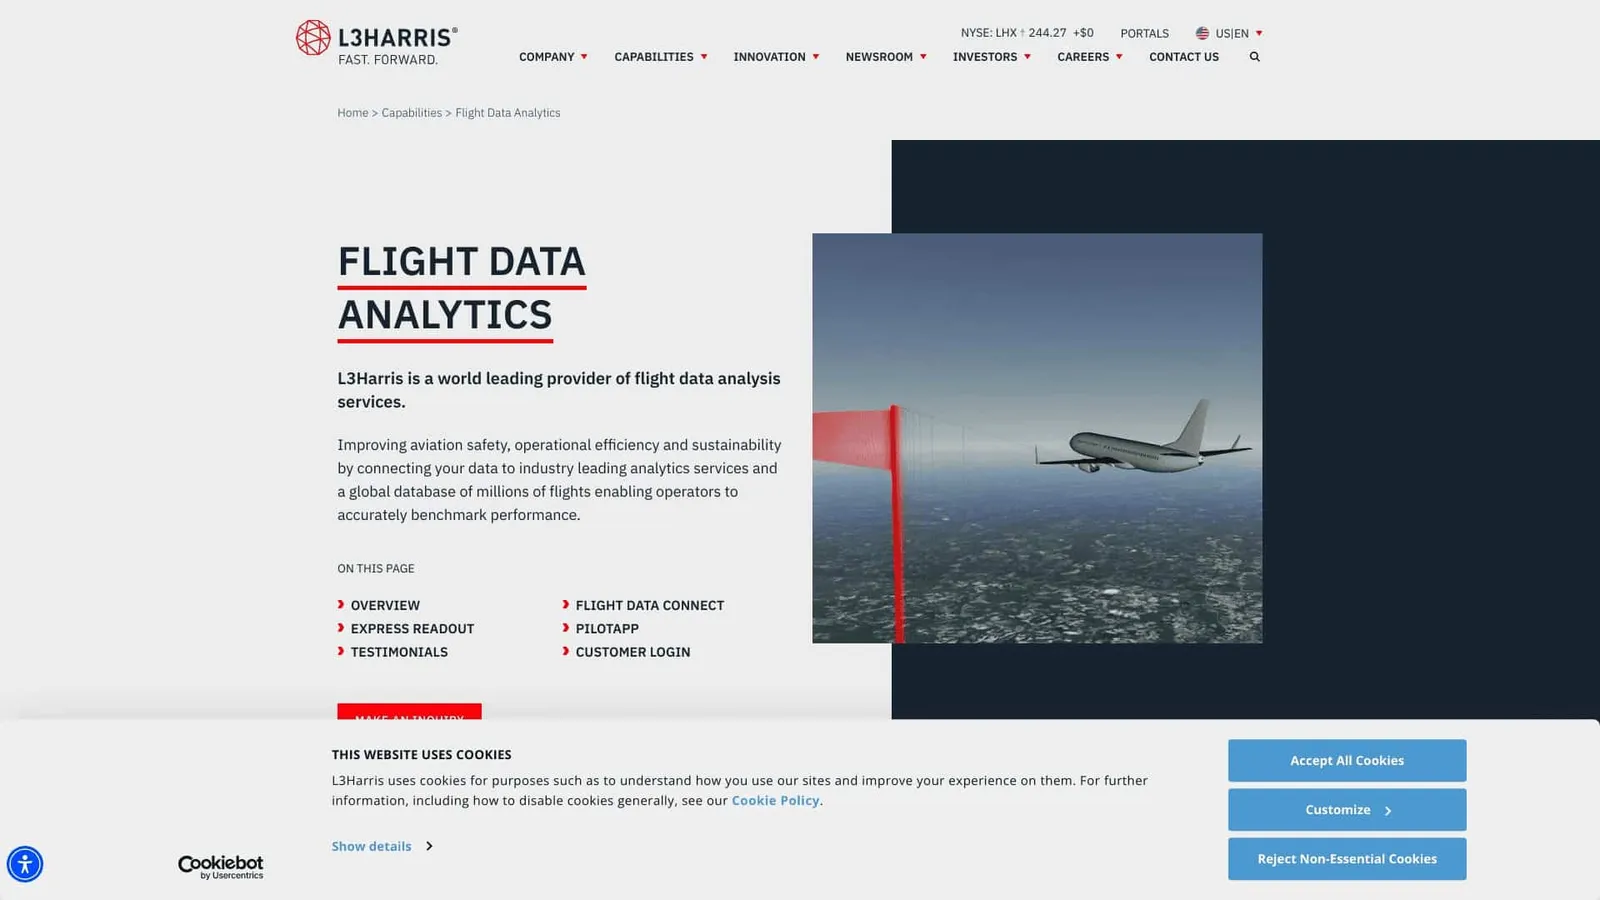This screenshot has height=900, width=1600.
Task: Open the Investors menu
Action: coord(985,57)
